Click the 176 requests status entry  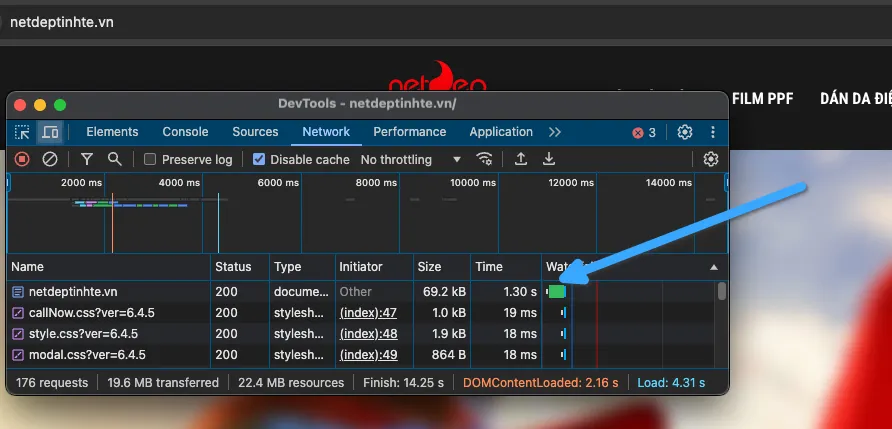52,383
